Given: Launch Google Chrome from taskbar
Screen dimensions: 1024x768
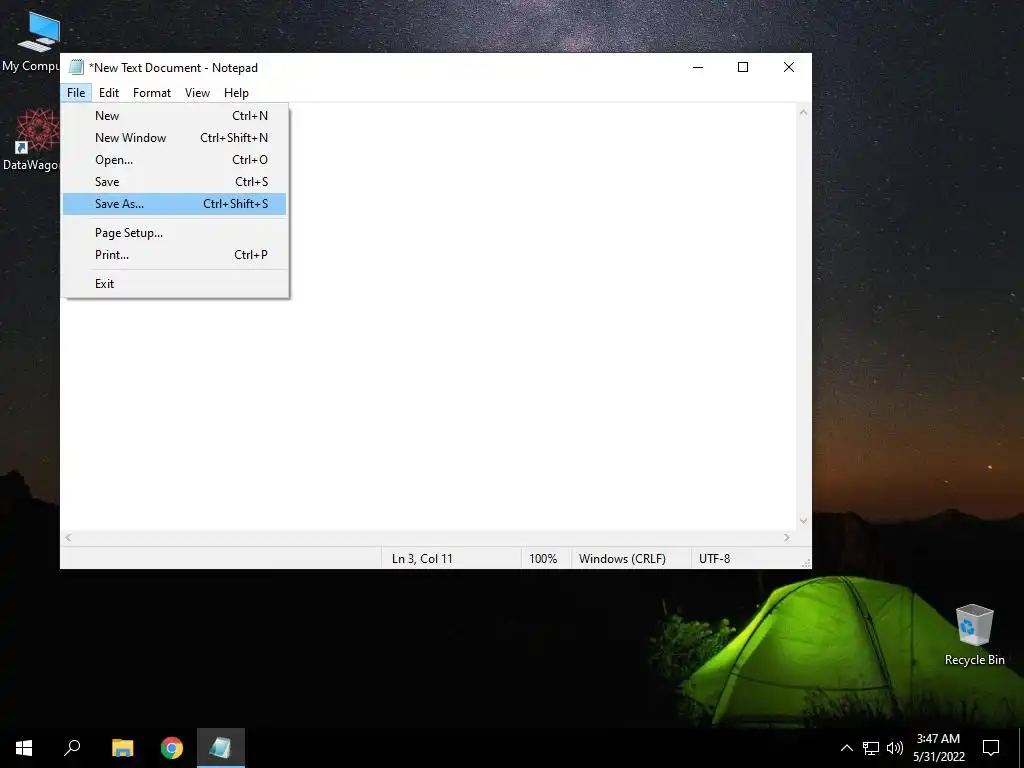Looking at the screenshot, I should click(x=172, y=748).
